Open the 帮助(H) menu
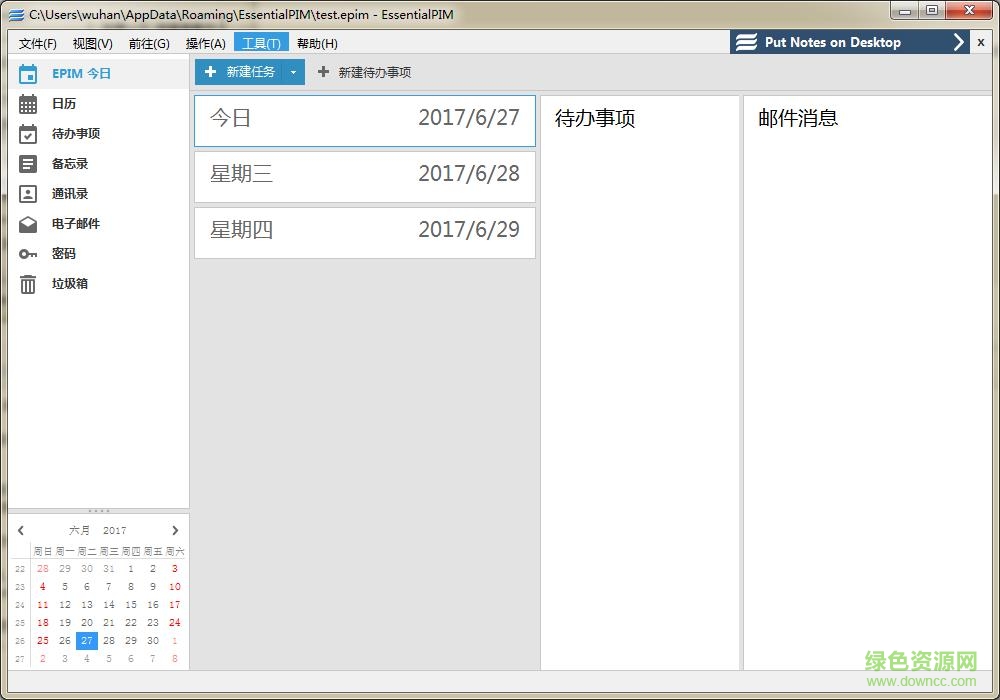Image resolution: width=1000 pixels, height=700 pixels. [317, 43]
